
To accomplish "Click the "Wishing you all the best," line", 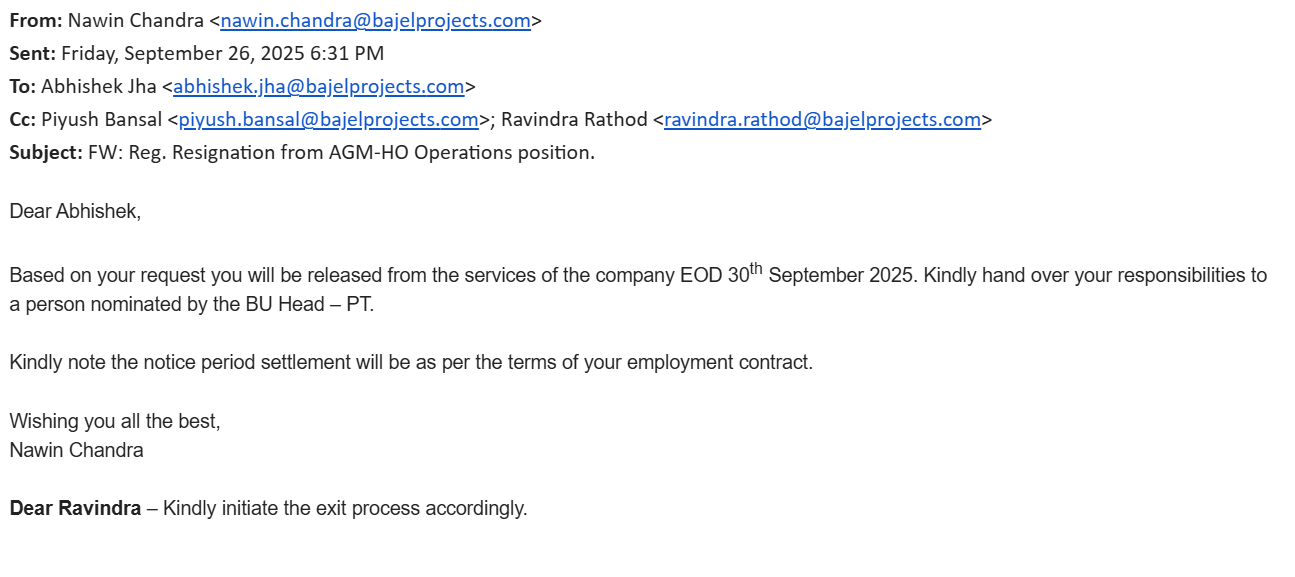I will coord(115,421).
